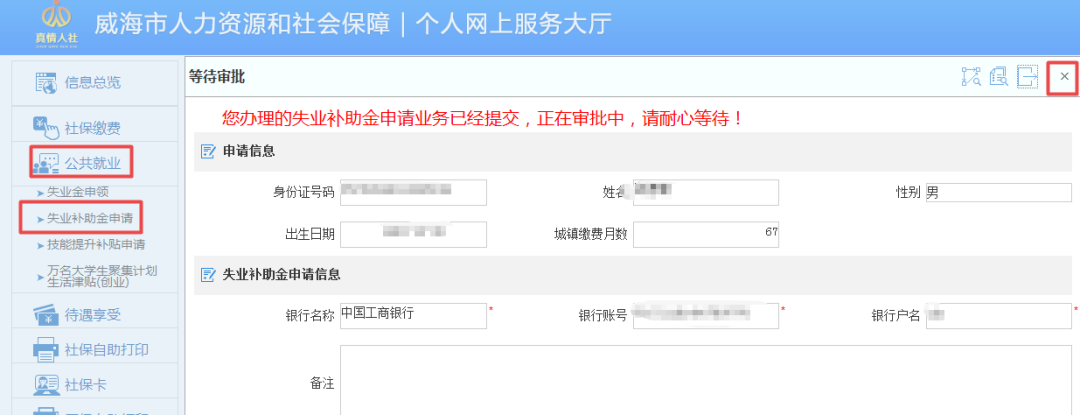Click the 银行户名 input field

click(x=998, y=316)
